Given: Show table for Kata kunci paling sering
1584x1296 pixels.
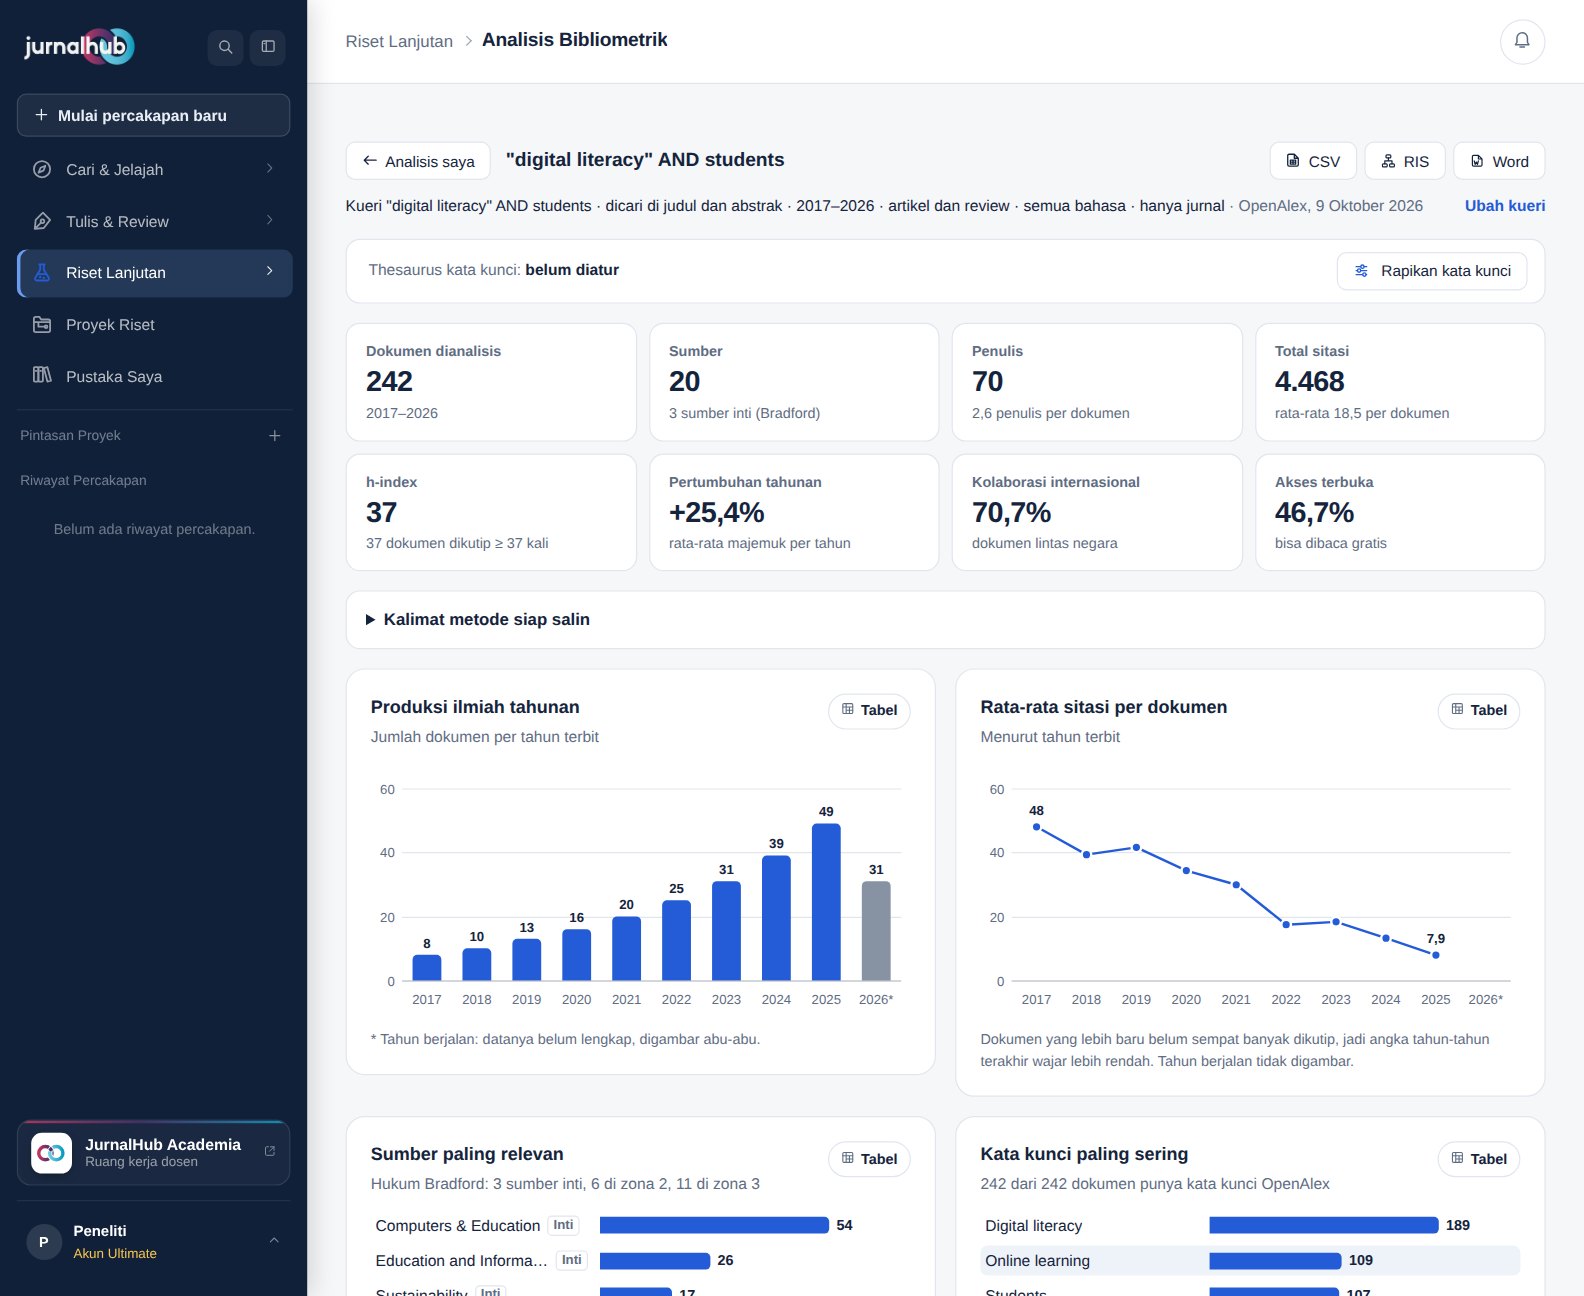Looking at the screenshot, I should (1479, 1159).
